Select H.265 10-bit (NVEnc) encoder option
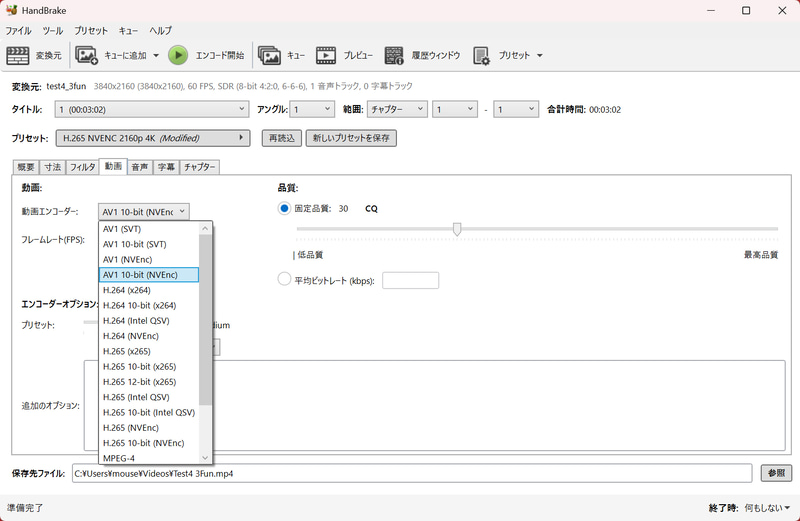 coord(148,443)
